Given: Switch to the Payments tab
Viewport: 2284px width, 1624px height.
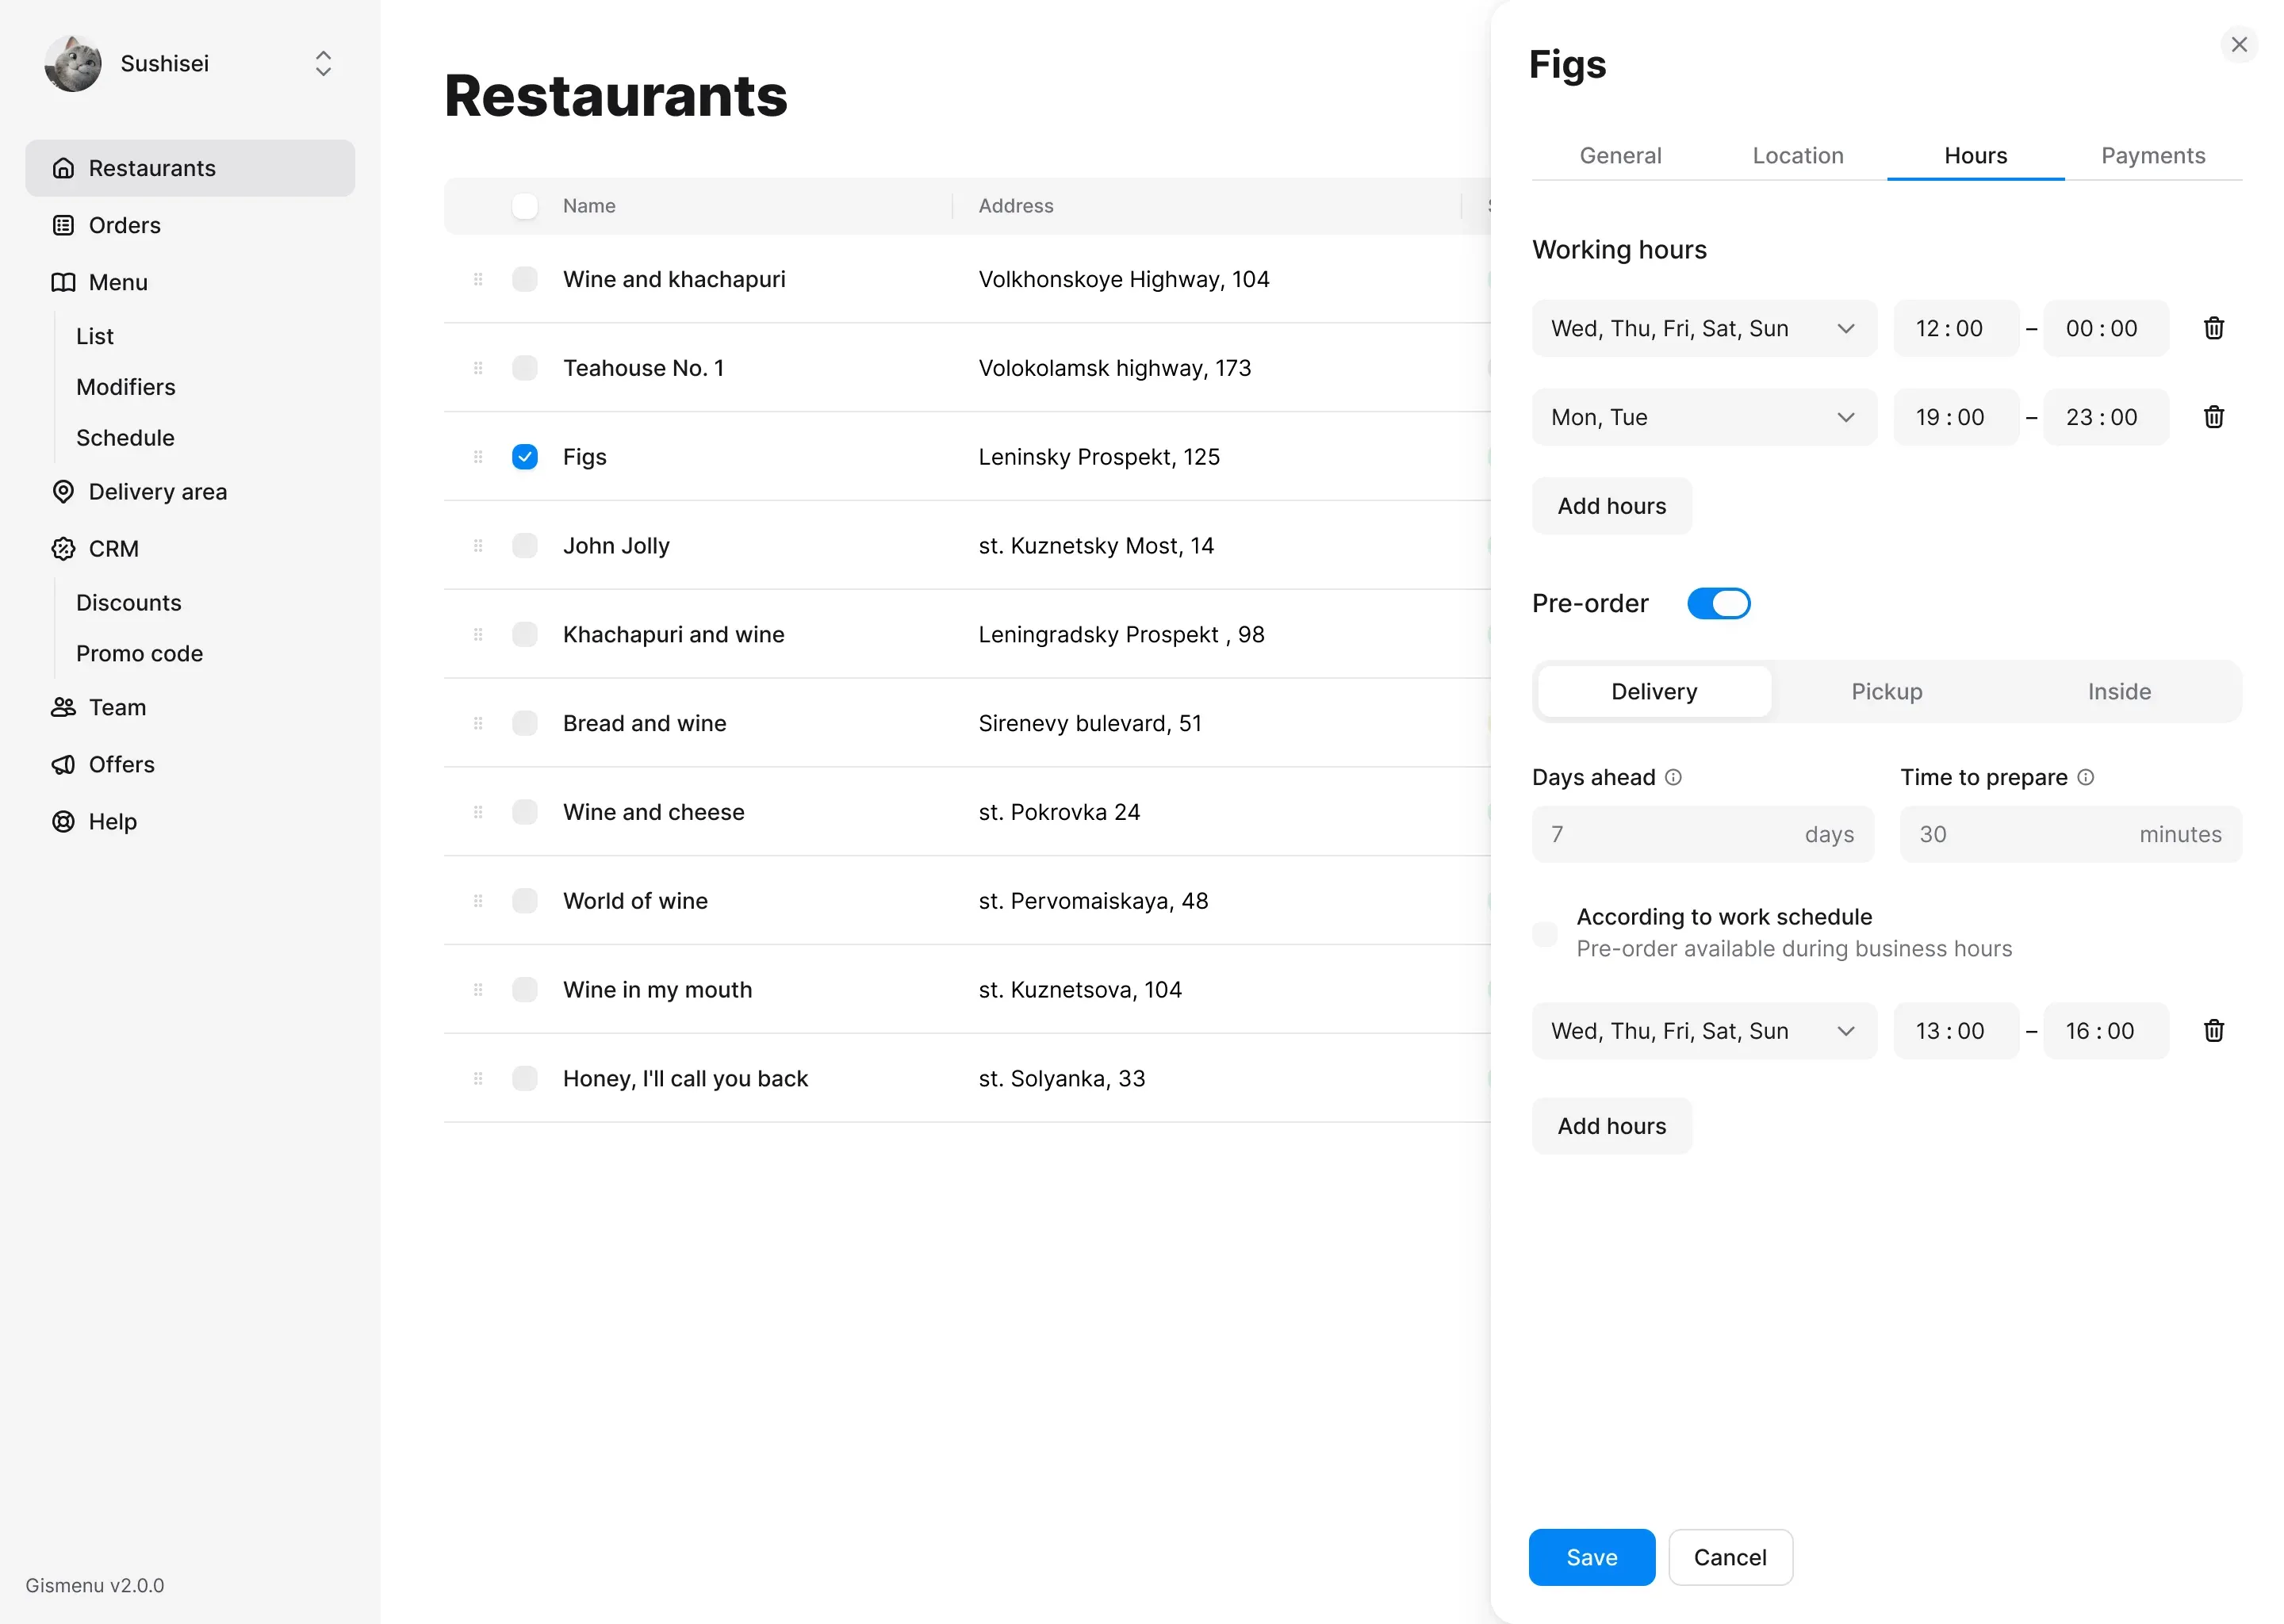Looking at the screenshot, I should (x=2152, y=156).
